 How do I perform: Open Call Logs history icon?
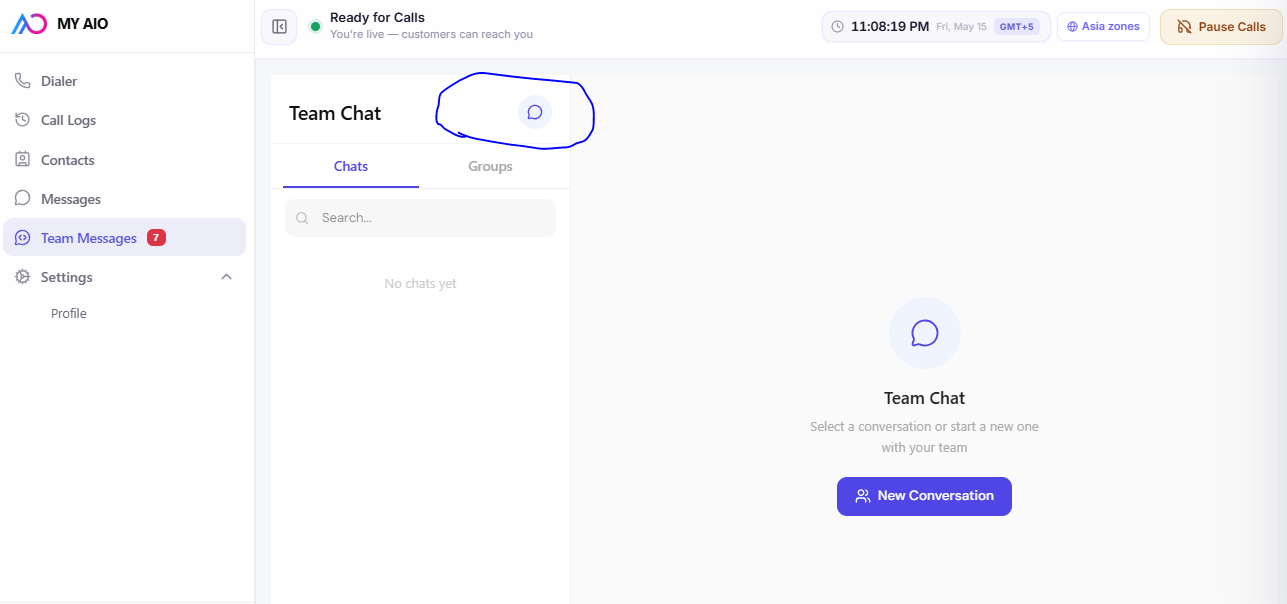pyautogui.click(x=22, y=120)
